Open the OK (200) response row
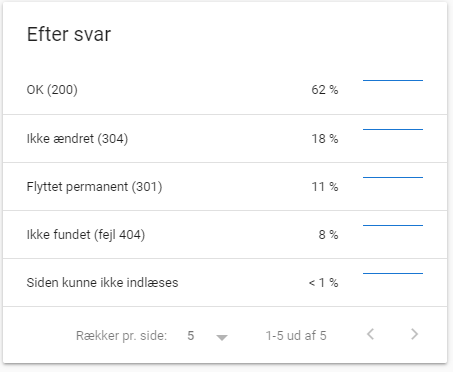 (225, 90)
